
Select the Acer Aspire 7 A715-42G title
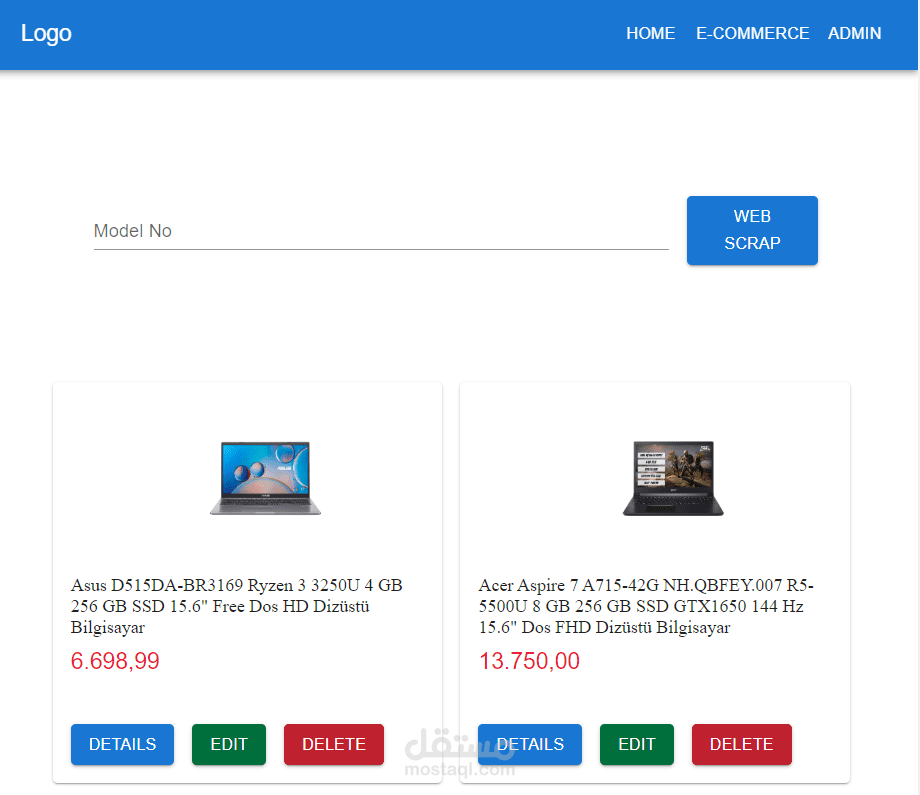[646, 606]
